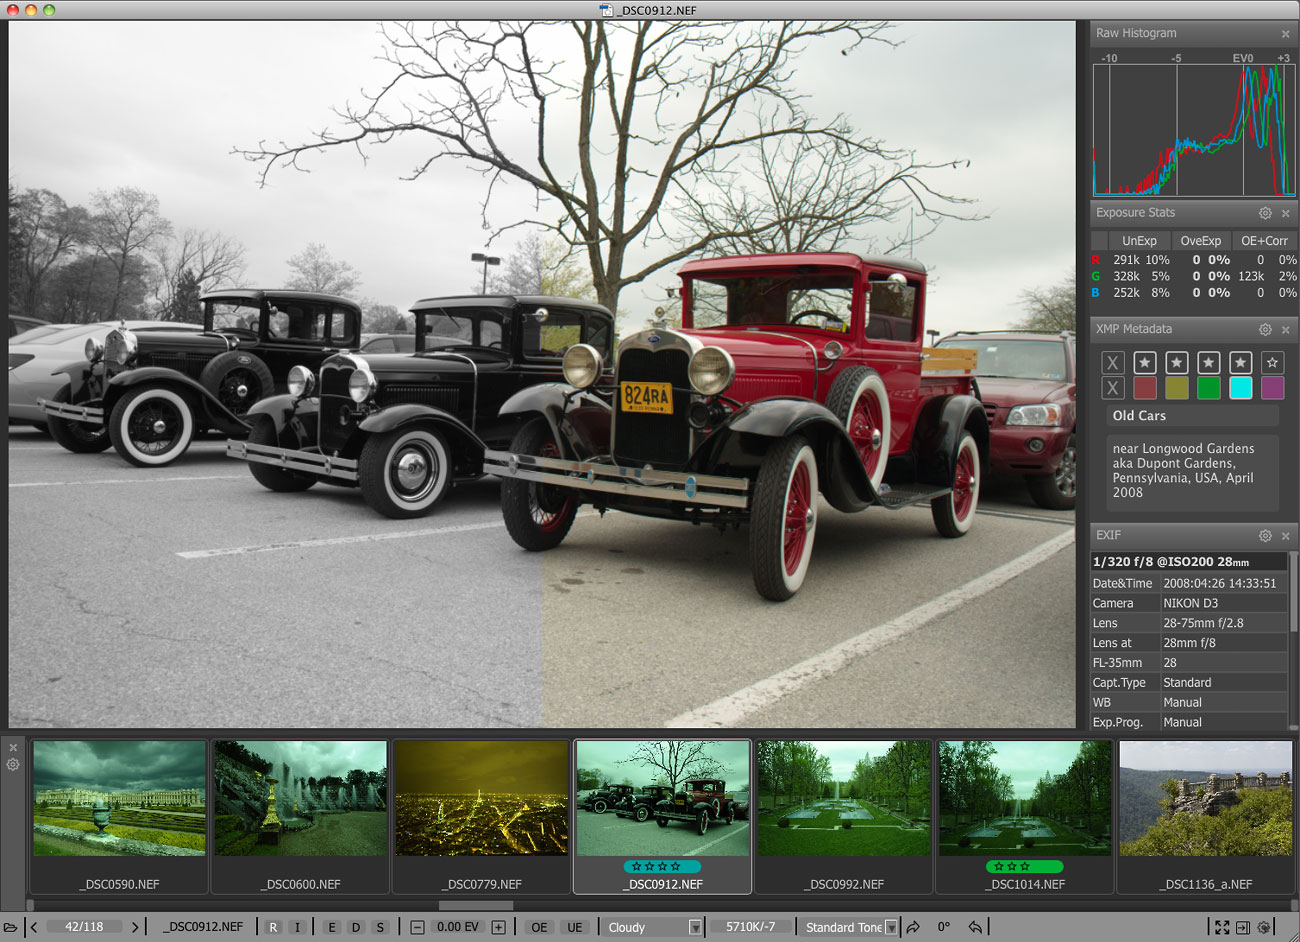Set rating to five stars in XMP Metadata
Viewport: 1300px width, 942px height.
coord(1272,362)
